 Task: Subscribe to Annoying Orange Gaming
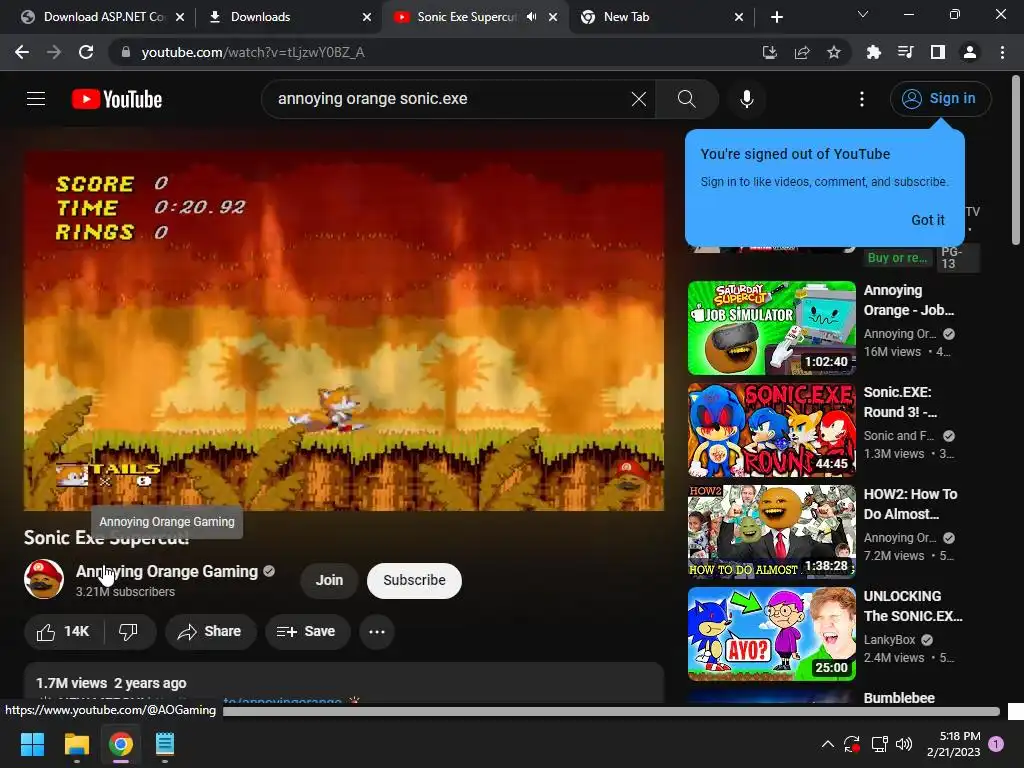[414, 580]
